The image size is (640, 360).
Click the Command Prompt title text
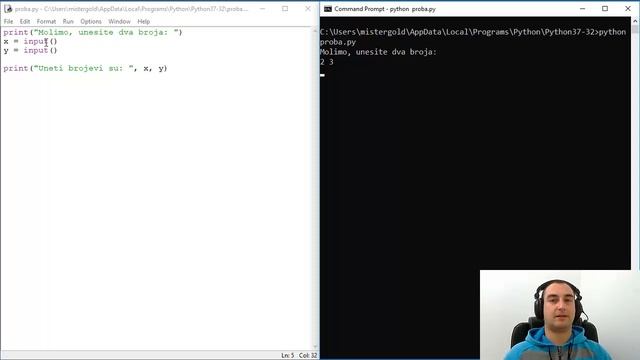[x=385, y=9]
